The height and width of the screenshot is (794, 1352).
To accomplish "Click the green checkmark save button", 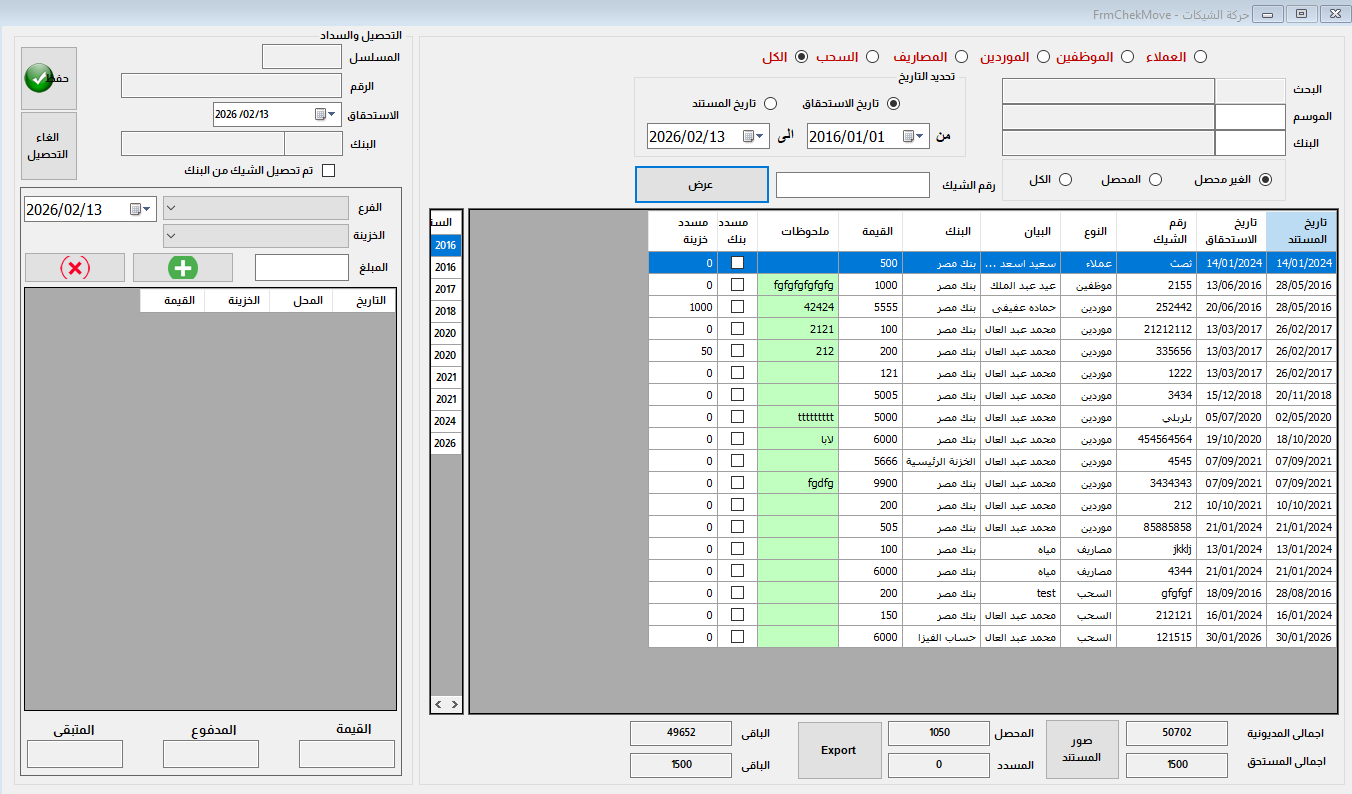I will tap(48, 78).
